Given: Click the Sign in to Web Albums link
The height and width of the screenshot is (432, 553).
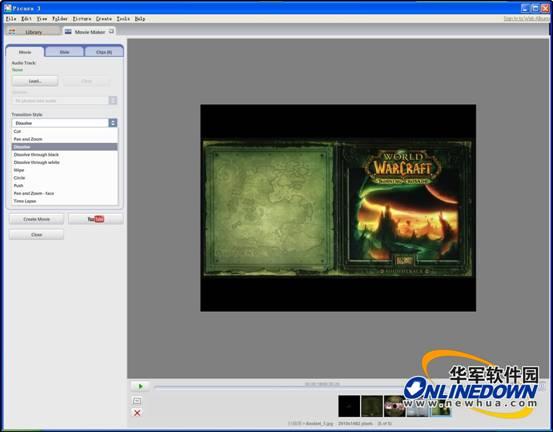Looking at the screenshot, I should pyautogui.click(x=526, y=18).
